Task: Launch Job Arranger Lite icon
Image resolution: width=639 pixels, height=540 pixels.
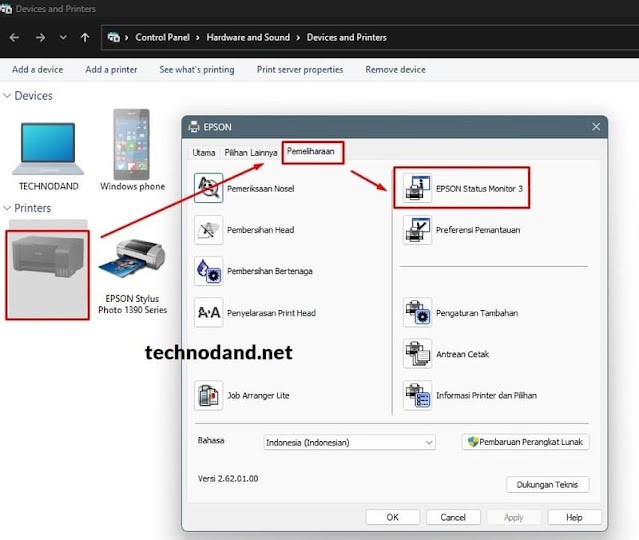Action: 209,395
